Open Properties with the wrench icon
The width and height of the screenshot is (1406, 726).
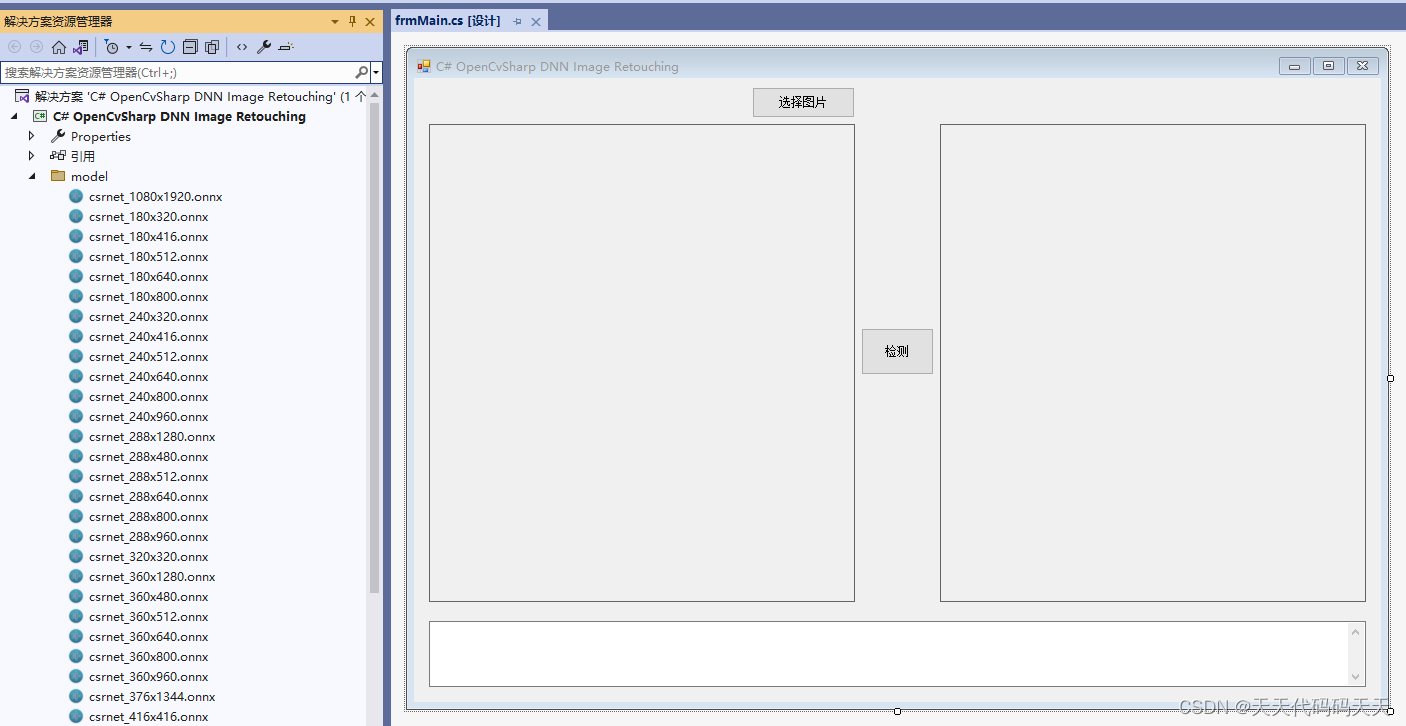pyautogui.click(x=264, y=47)
